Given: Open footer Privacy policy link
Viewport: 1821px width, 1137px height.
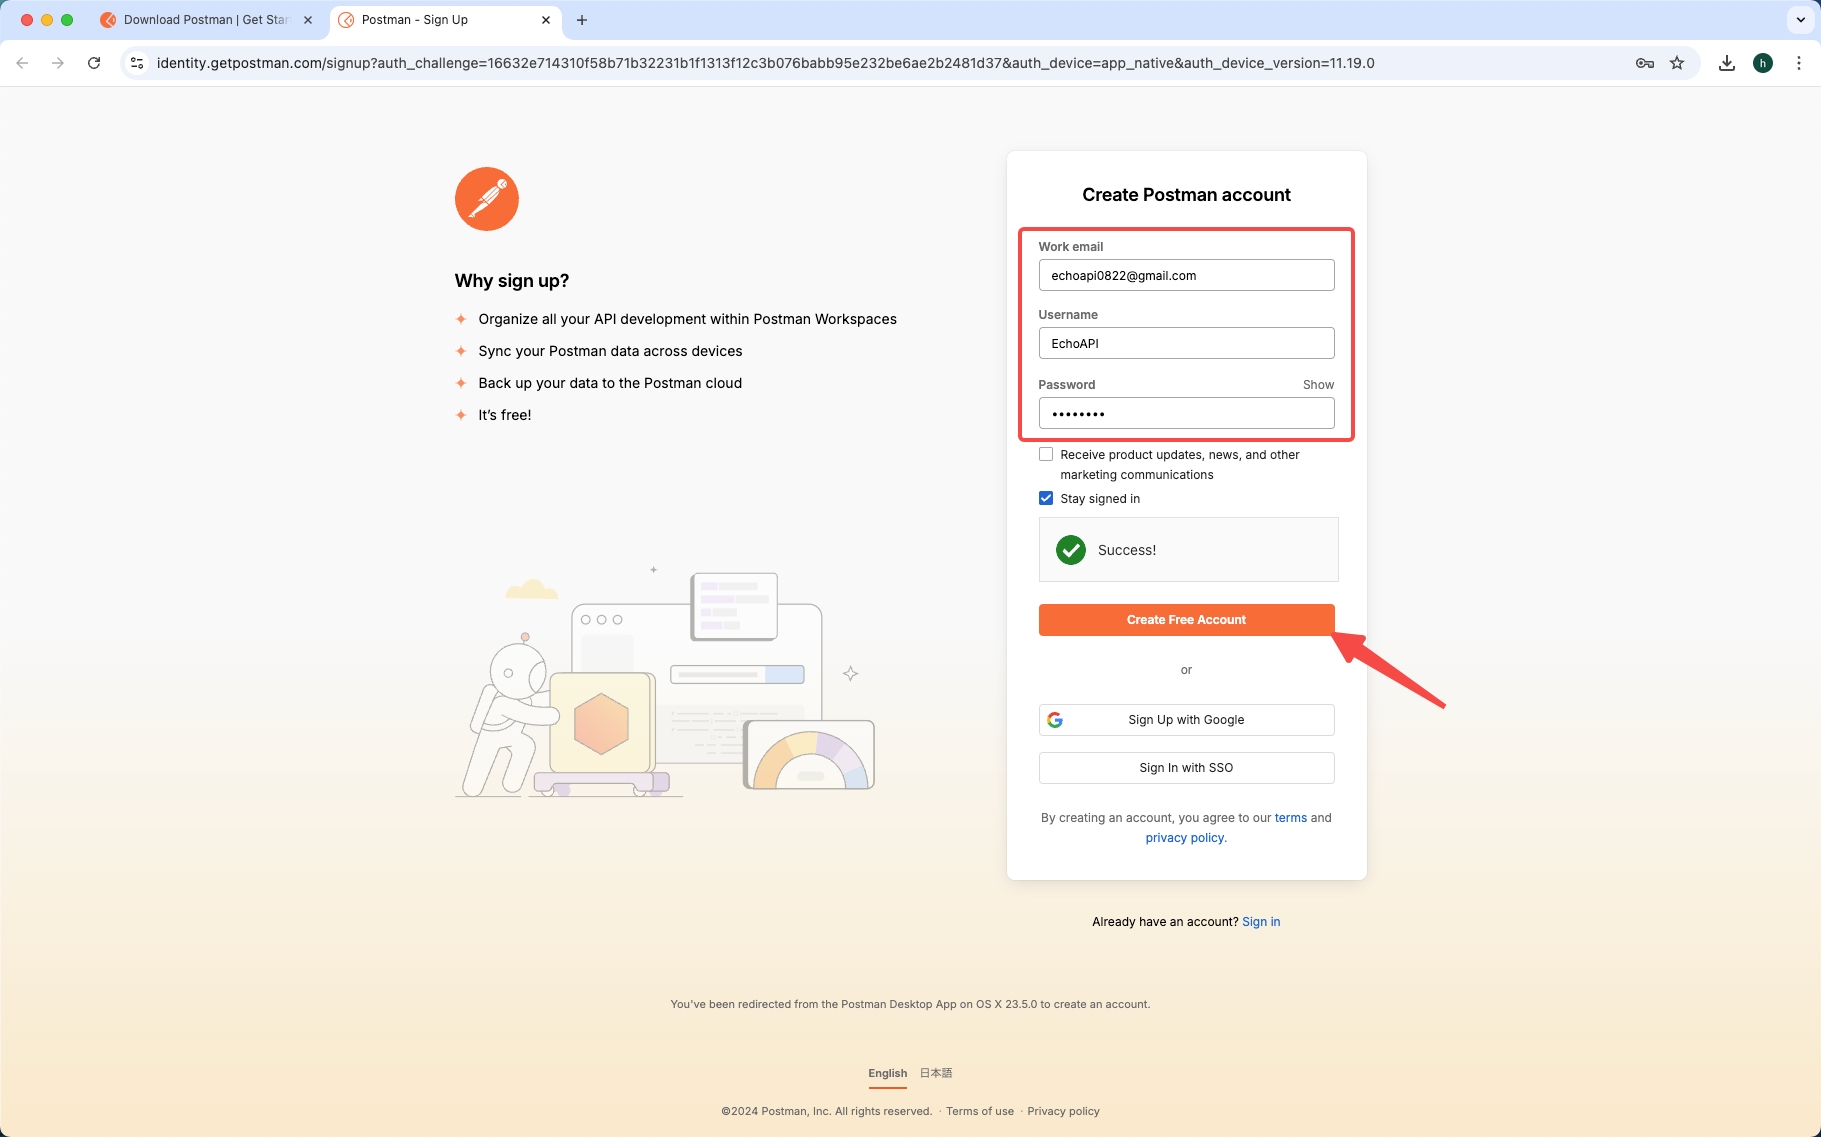Looking at the screenshot, I should click(1063, 1111).
